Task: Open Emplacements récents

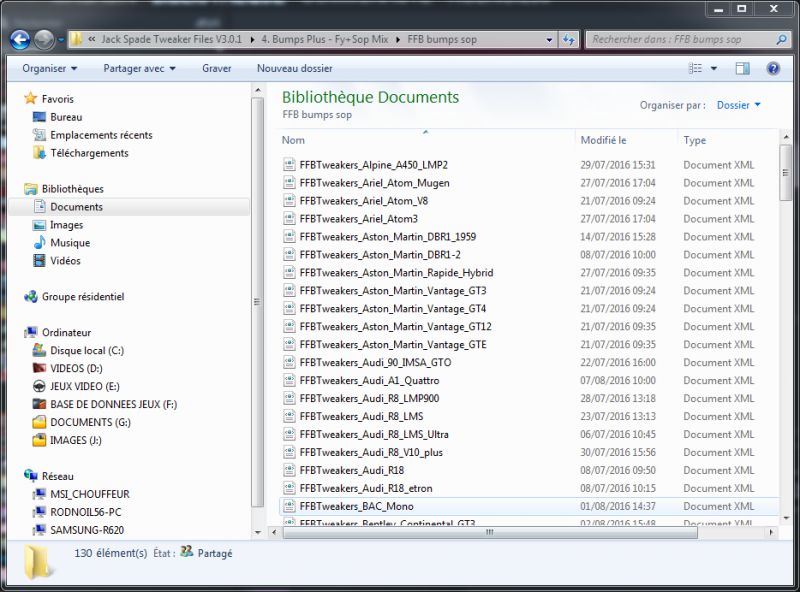Action: pos(101,135)
